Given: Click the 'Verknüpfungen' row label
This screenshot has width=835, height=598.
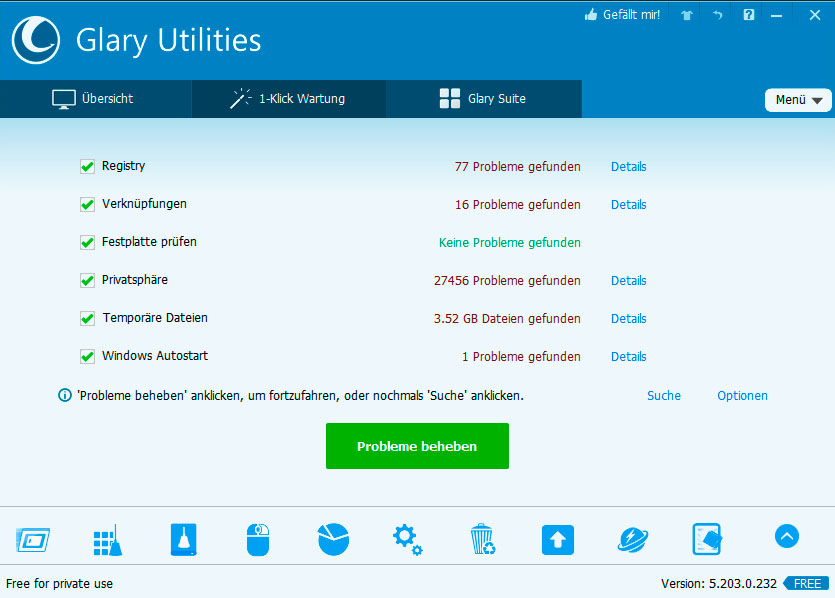Looking at the screenshot, I should pyautogui.click(x=144, y=204).
